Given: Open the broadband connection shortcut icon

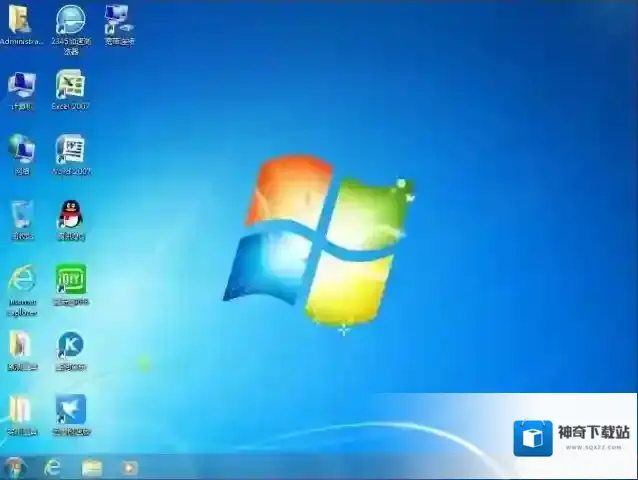Looking at the screenshot, I should tap(119, 20).
